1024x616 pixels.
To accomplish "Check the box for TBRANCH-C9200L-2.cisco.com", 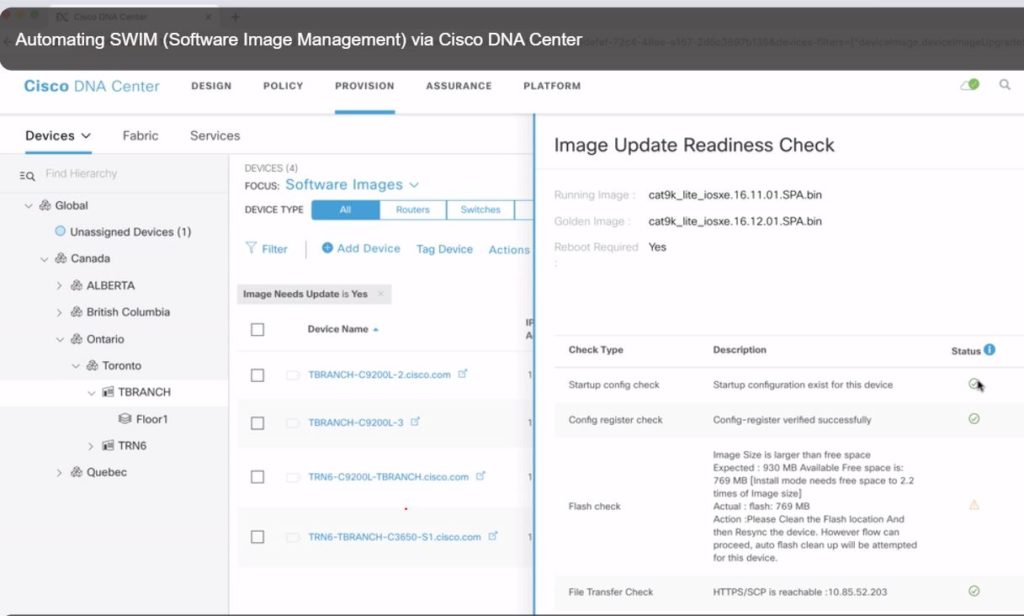I will pyautogui.click(x=257, y=375).
